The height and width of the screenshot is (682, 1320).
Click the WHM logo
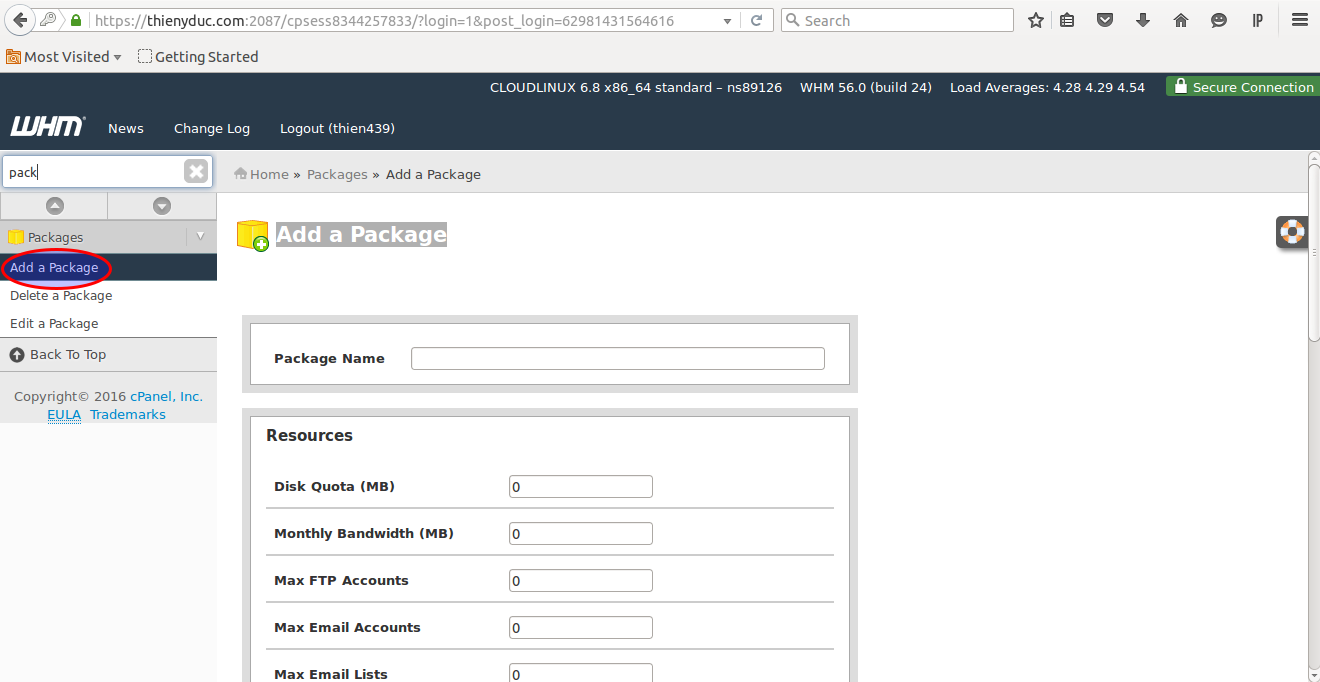click(47, 127)
